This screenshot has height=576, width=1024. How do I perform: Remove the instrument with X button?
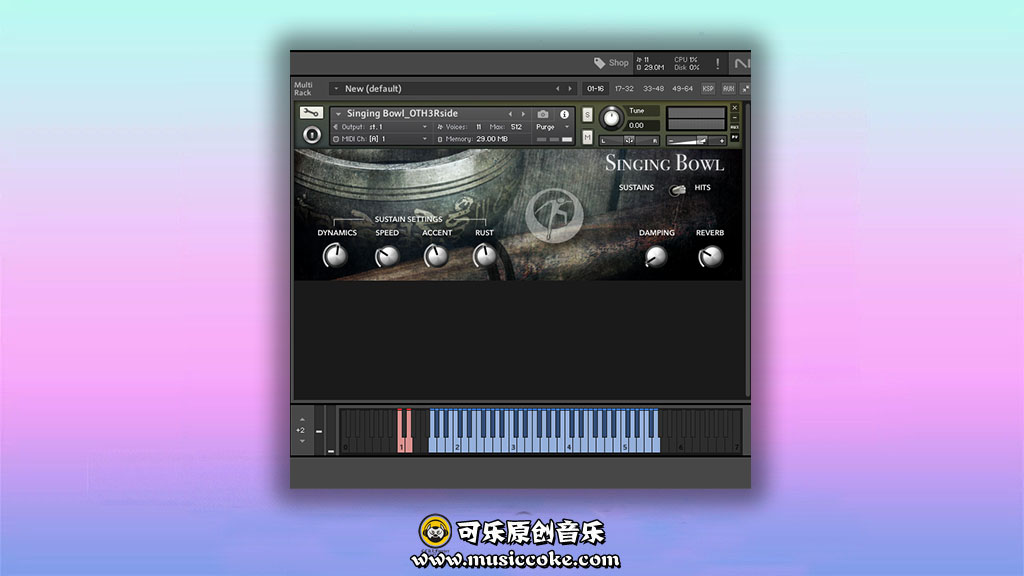tap(735, 108)
